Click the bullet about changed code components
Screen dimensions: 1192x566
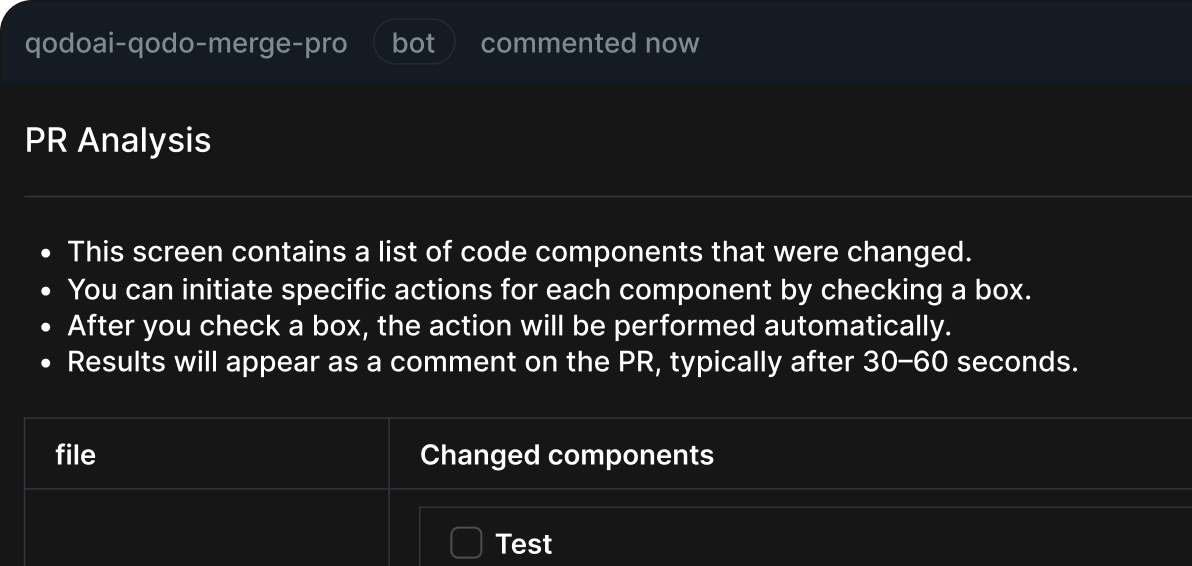point(520,251)
